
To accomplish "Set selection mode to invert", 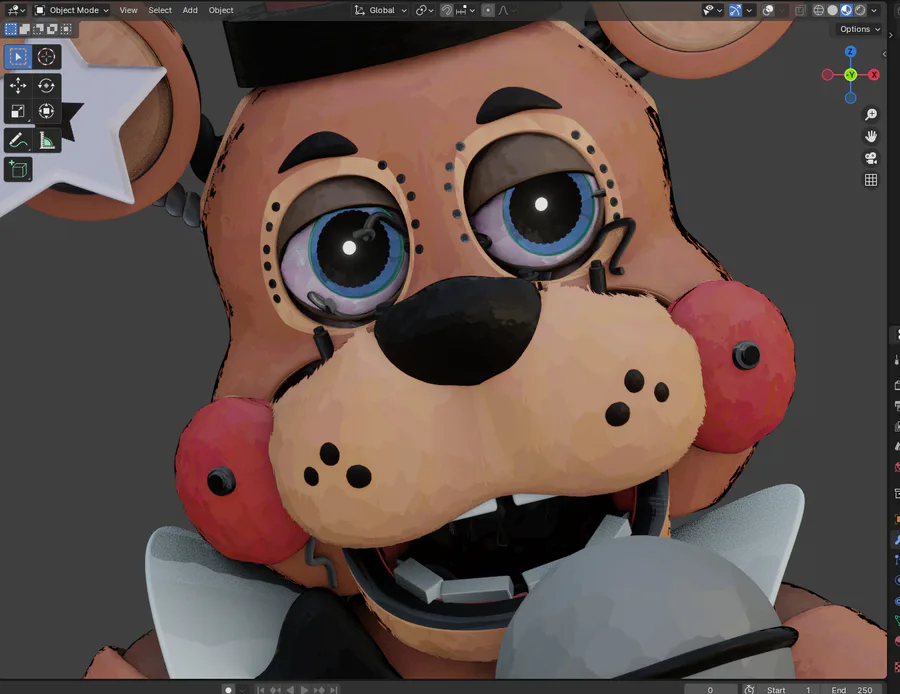I will coord(52,29).
